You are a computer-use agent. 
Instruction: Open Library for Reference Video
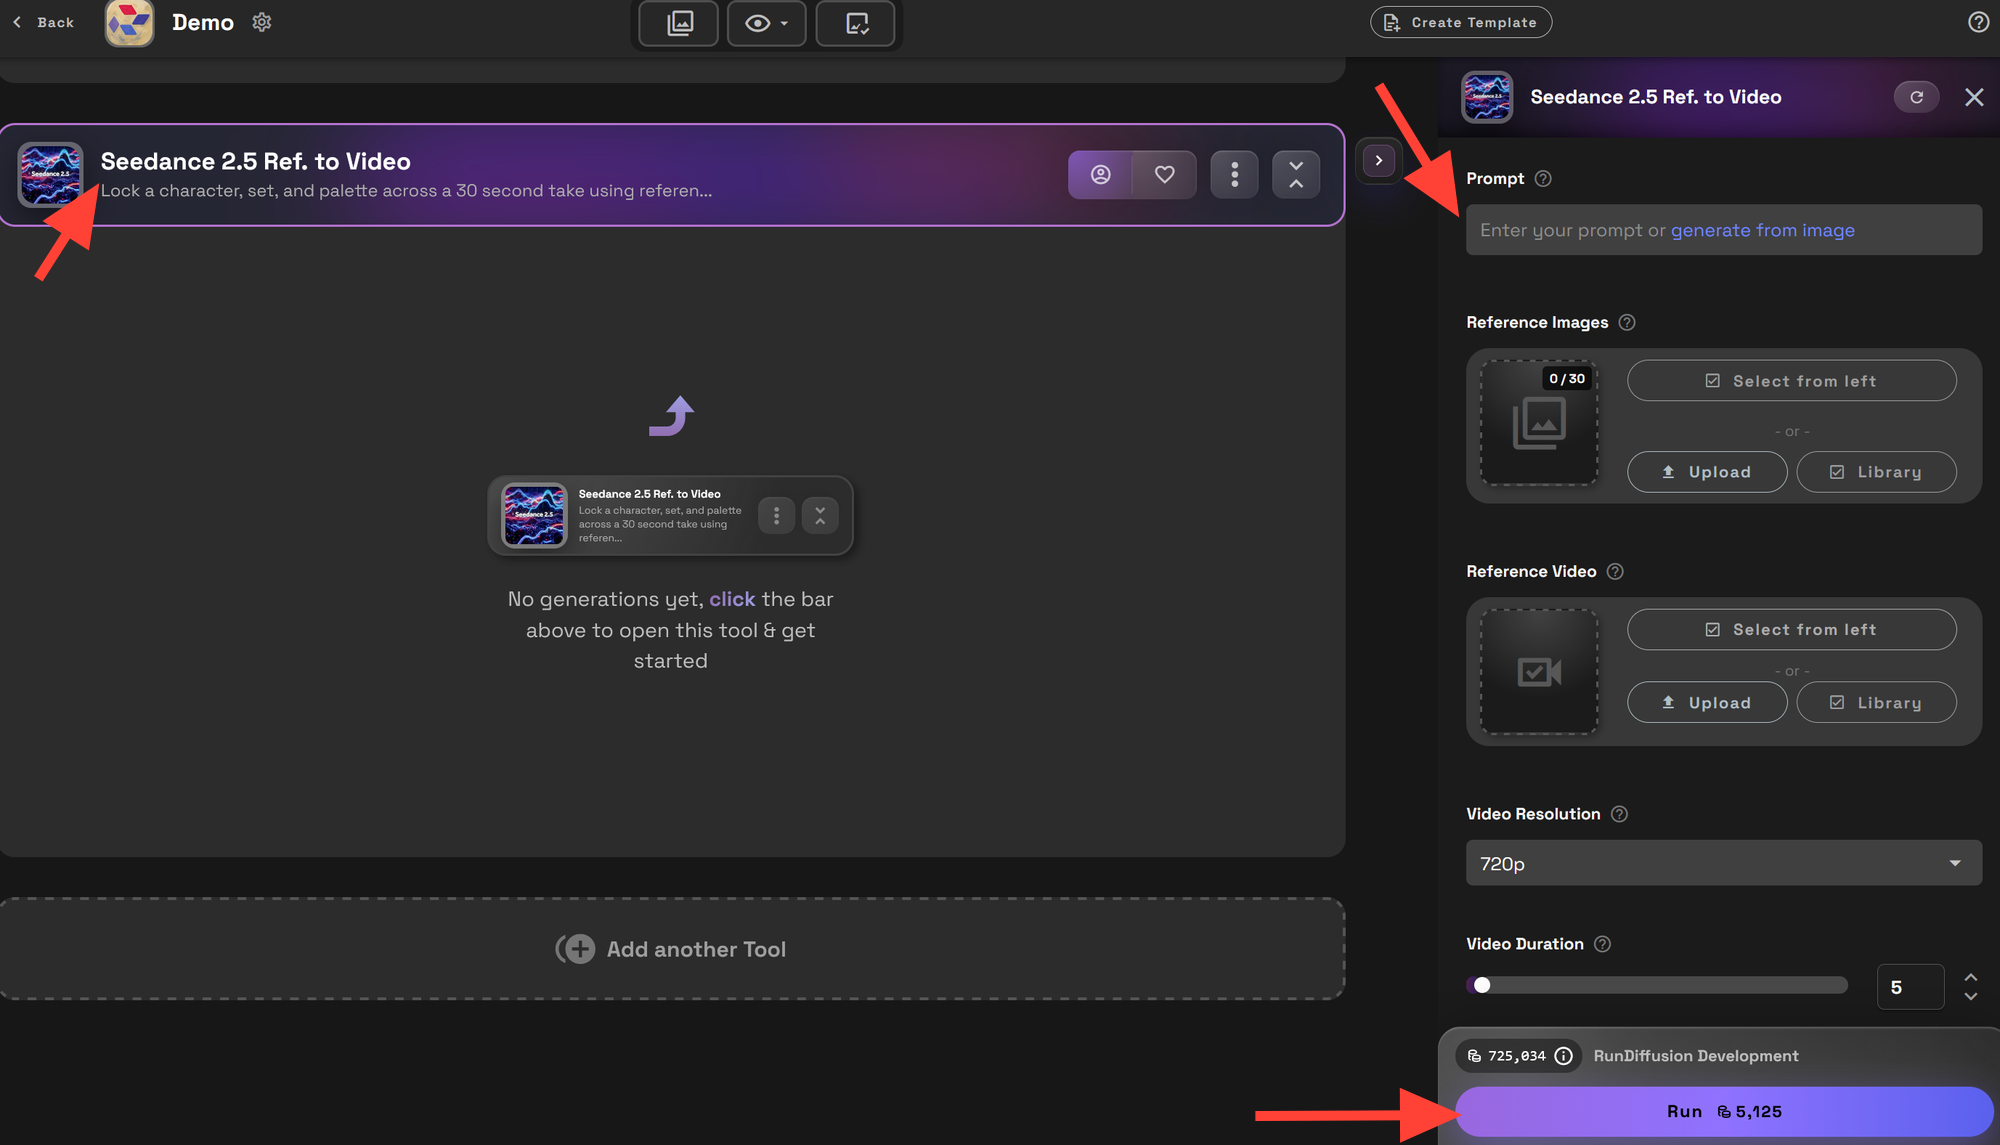tap(1876, 702)
